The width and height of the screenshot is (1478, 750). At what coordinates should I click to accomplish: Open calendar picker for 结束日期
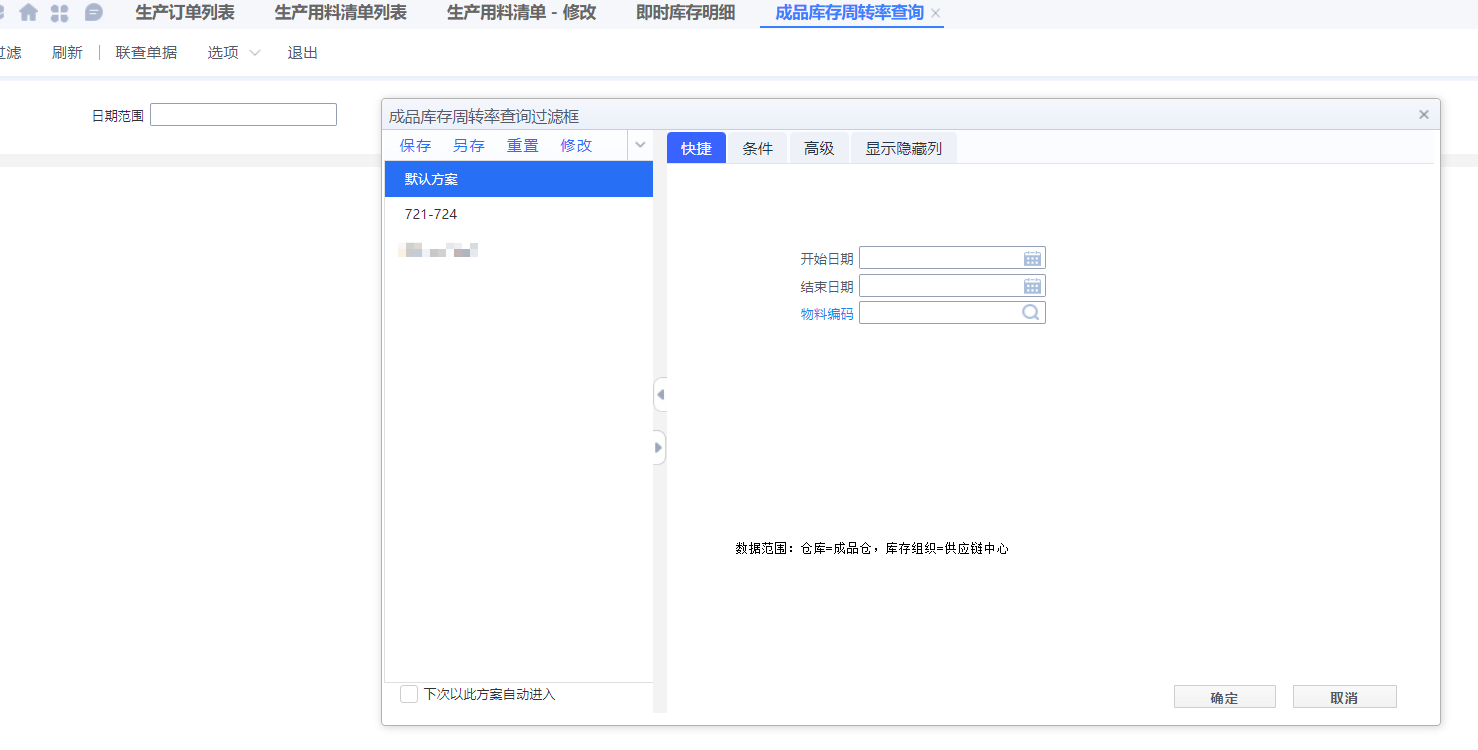tap(1033, 286)
